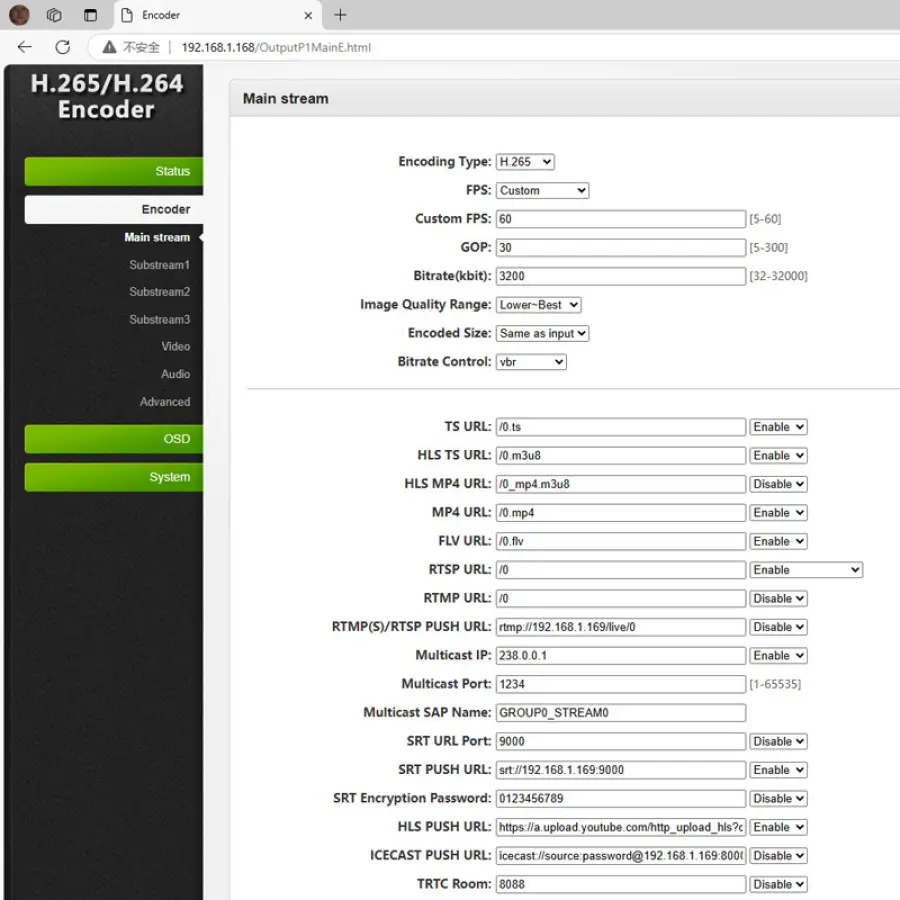Click the Bitrate(kbit) input field

(x=620, y=276)
